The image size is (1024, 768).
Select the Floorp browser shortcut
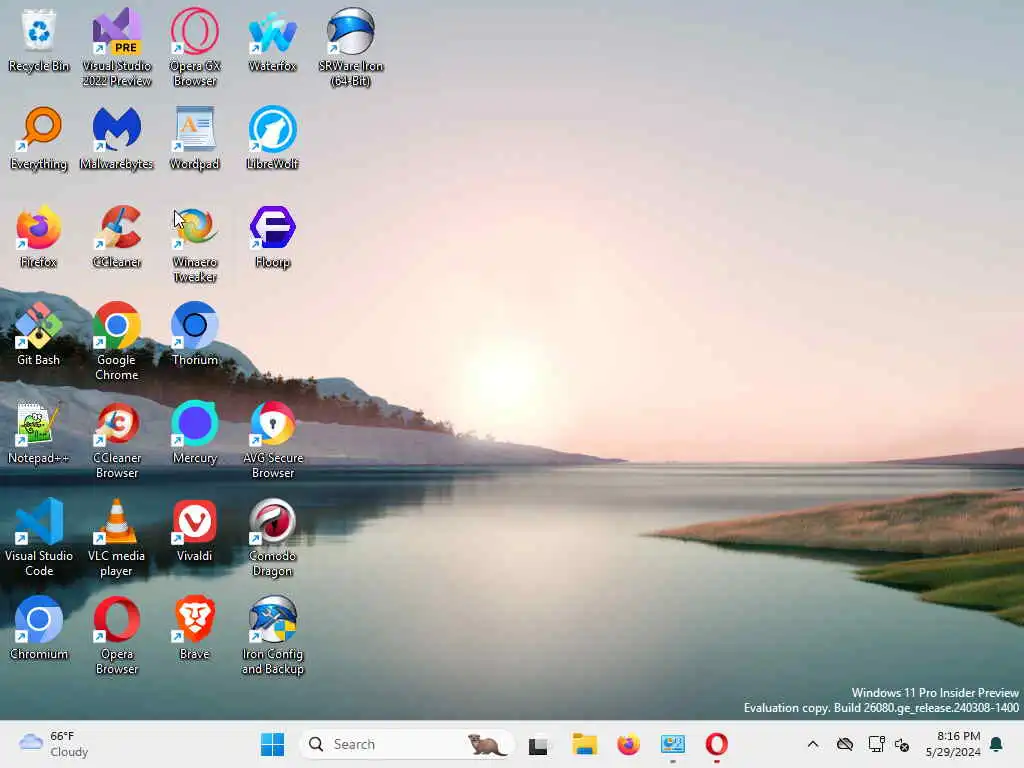point(272,236)
